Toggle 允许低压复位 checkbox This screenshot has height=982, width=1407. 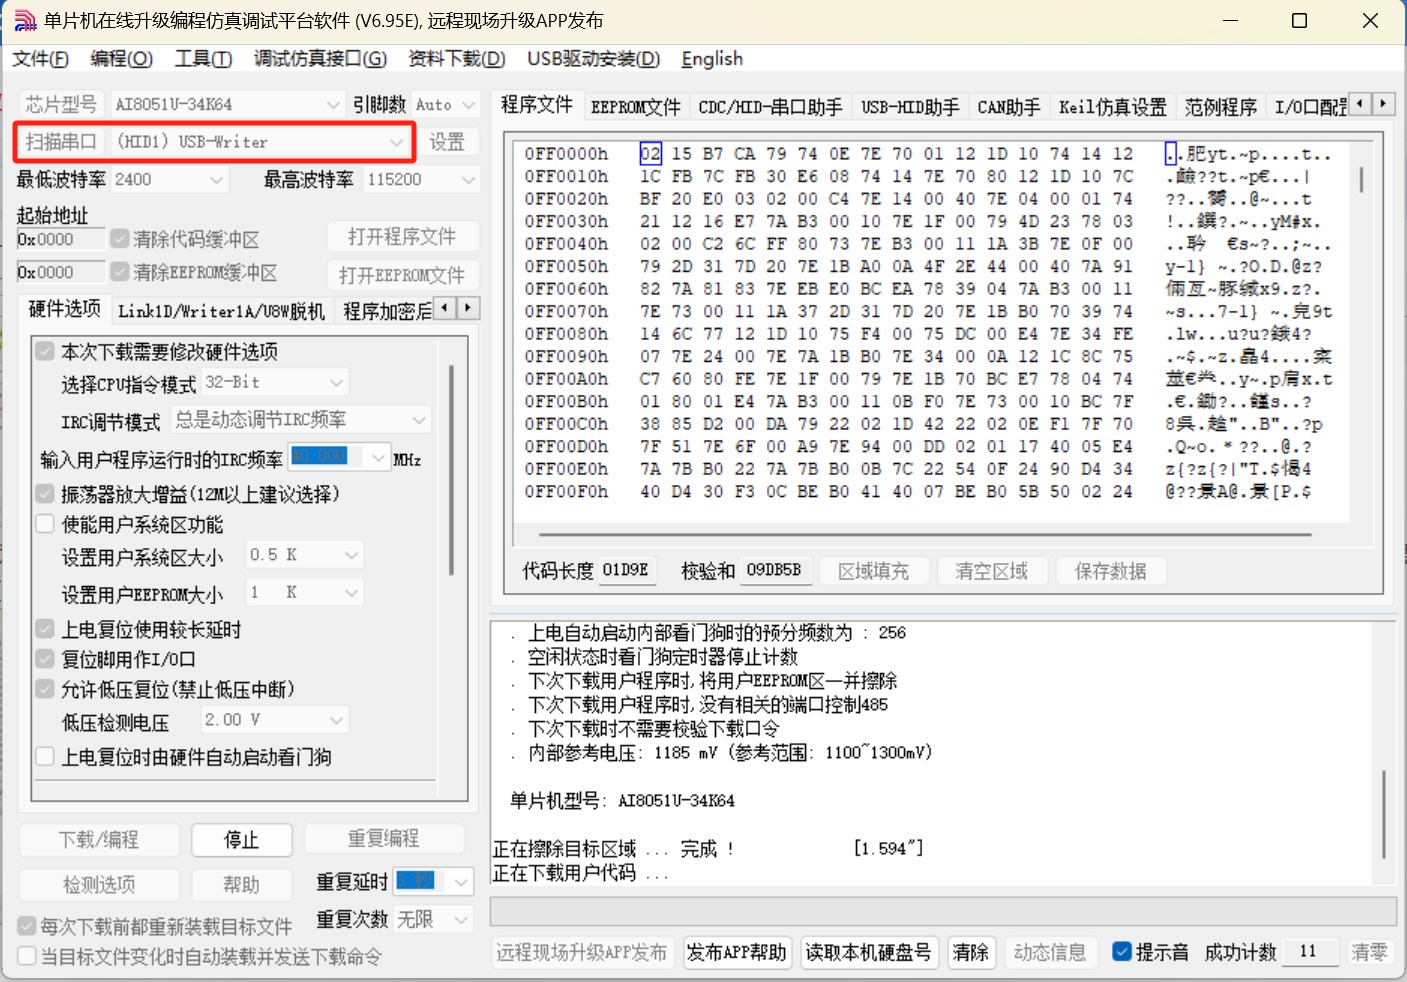tap(45, 689)
